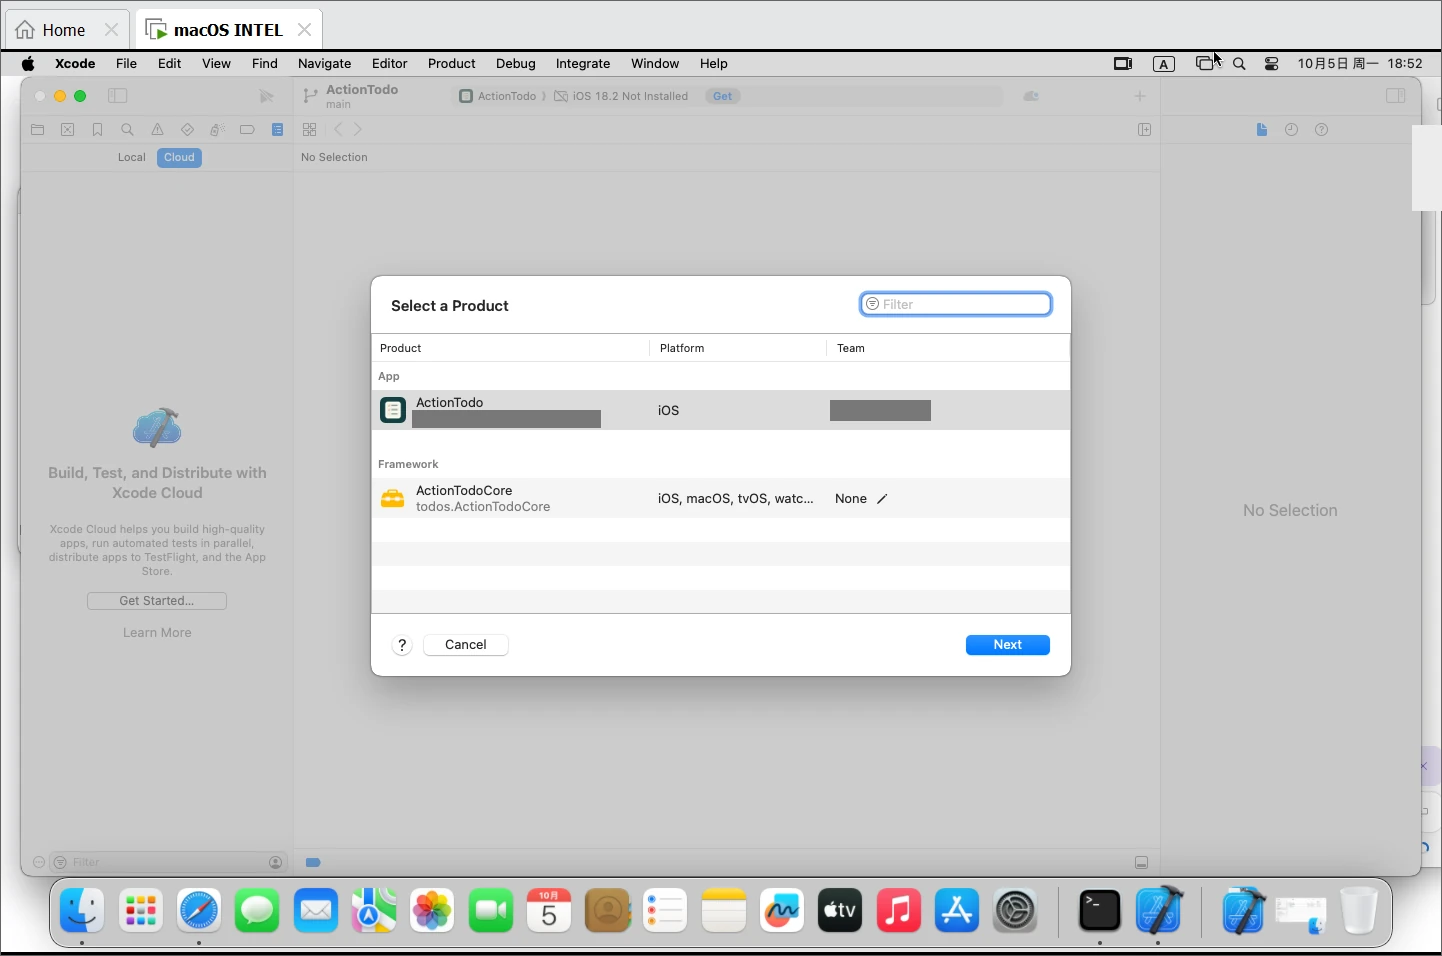Image resolution: width=1442 pixels, height=956 pixels.
Task: Click the Xcode Cloud status icon in toolbar
Action: click(x=1031, y=96)
